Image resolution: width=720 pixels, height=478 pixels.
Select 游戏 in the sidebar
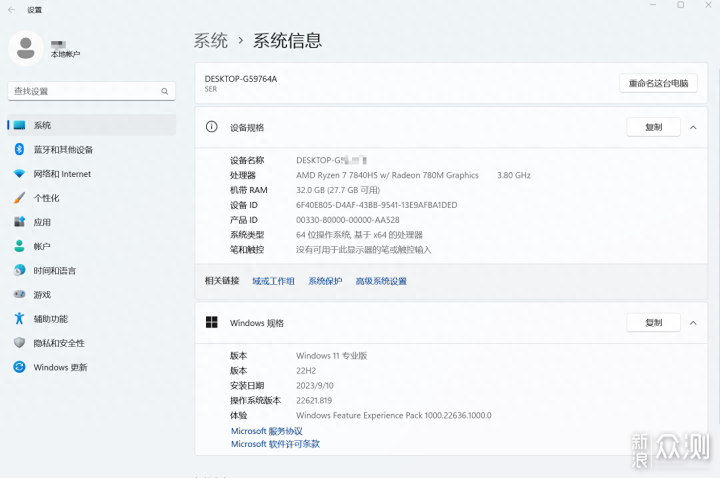coord(91,294)
